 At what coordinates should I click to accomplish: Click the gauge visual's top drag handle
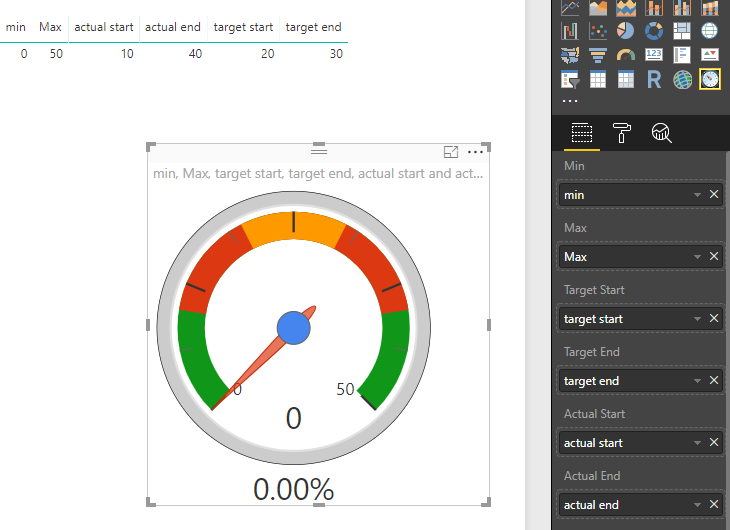click(319, 151)
